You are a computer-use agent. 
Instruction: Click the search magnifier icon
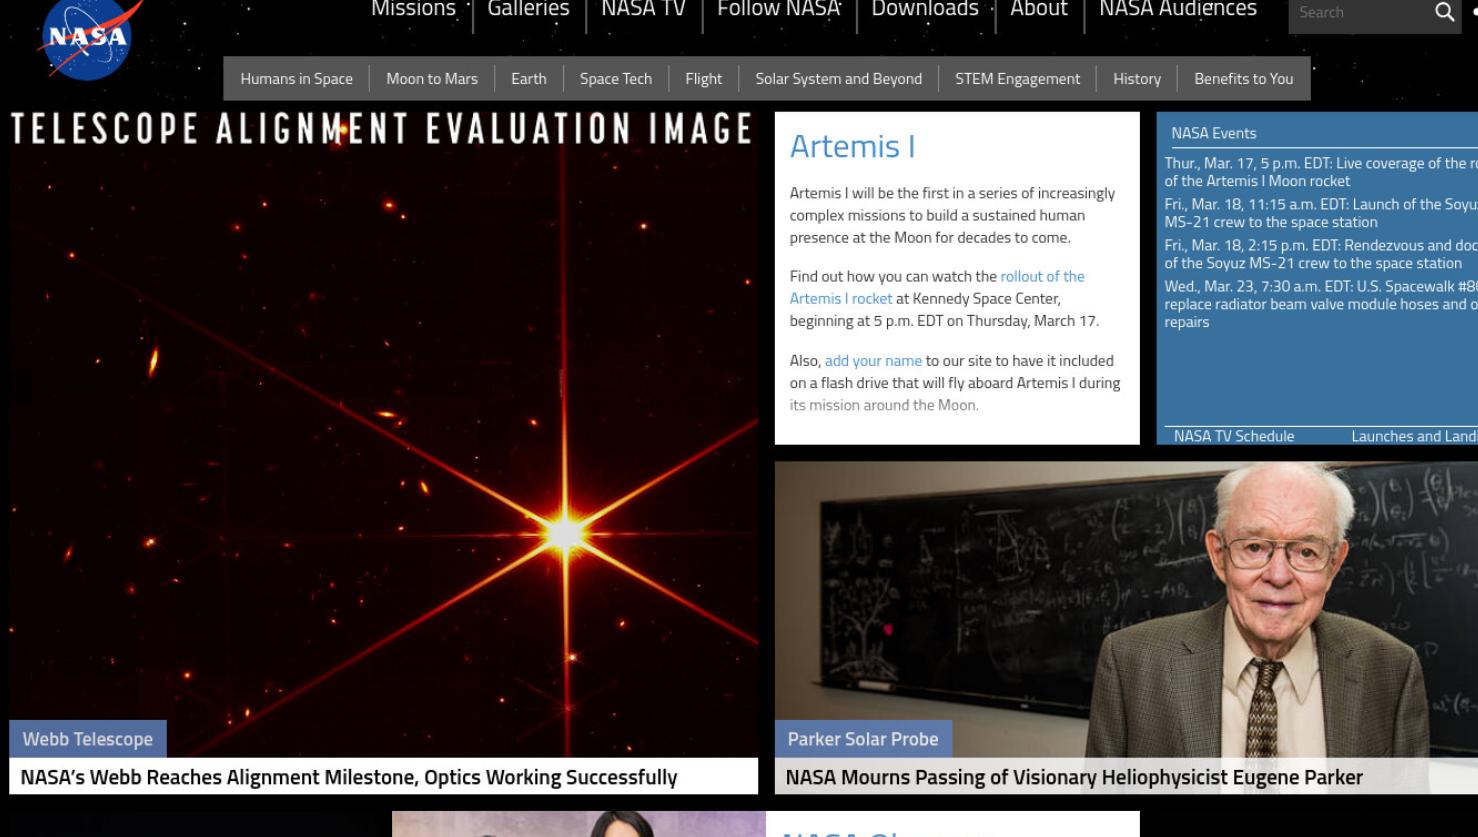(1444, 12)
